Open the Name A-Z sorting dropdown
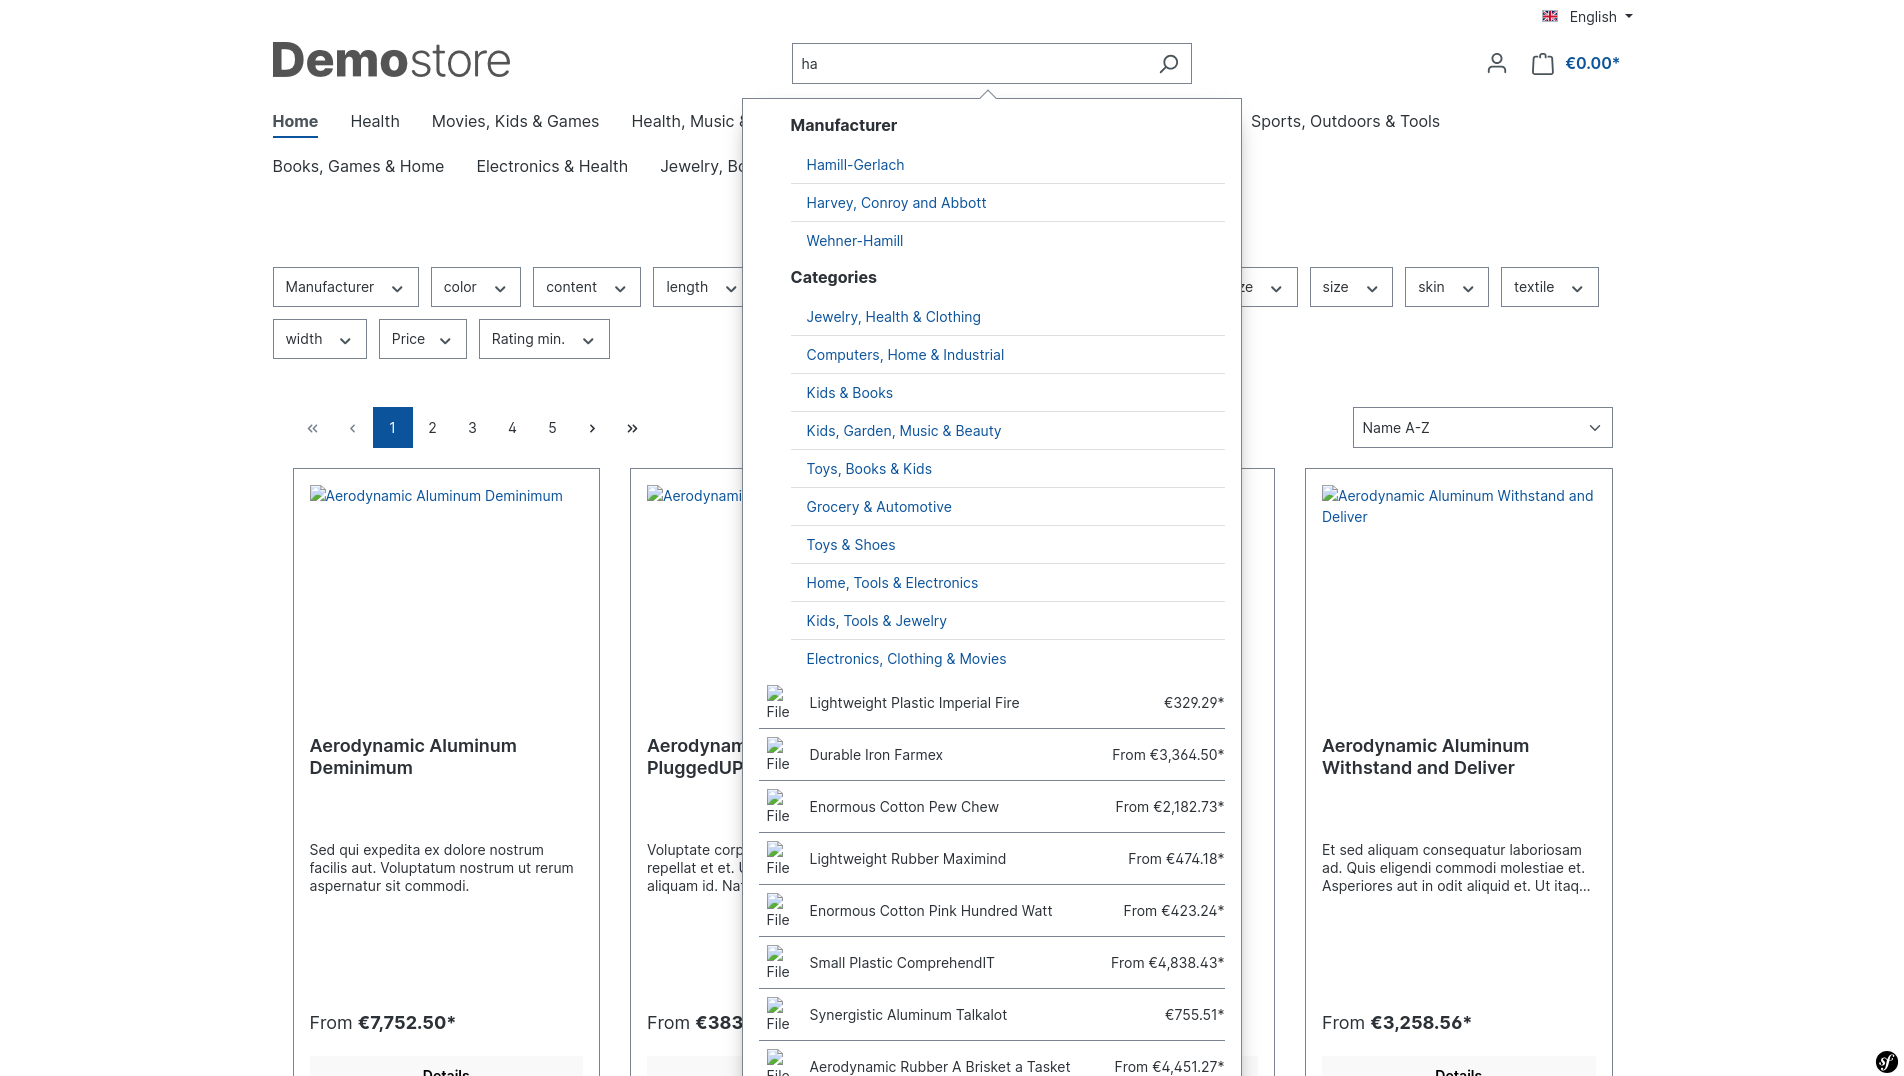 tap(1482, 428)
